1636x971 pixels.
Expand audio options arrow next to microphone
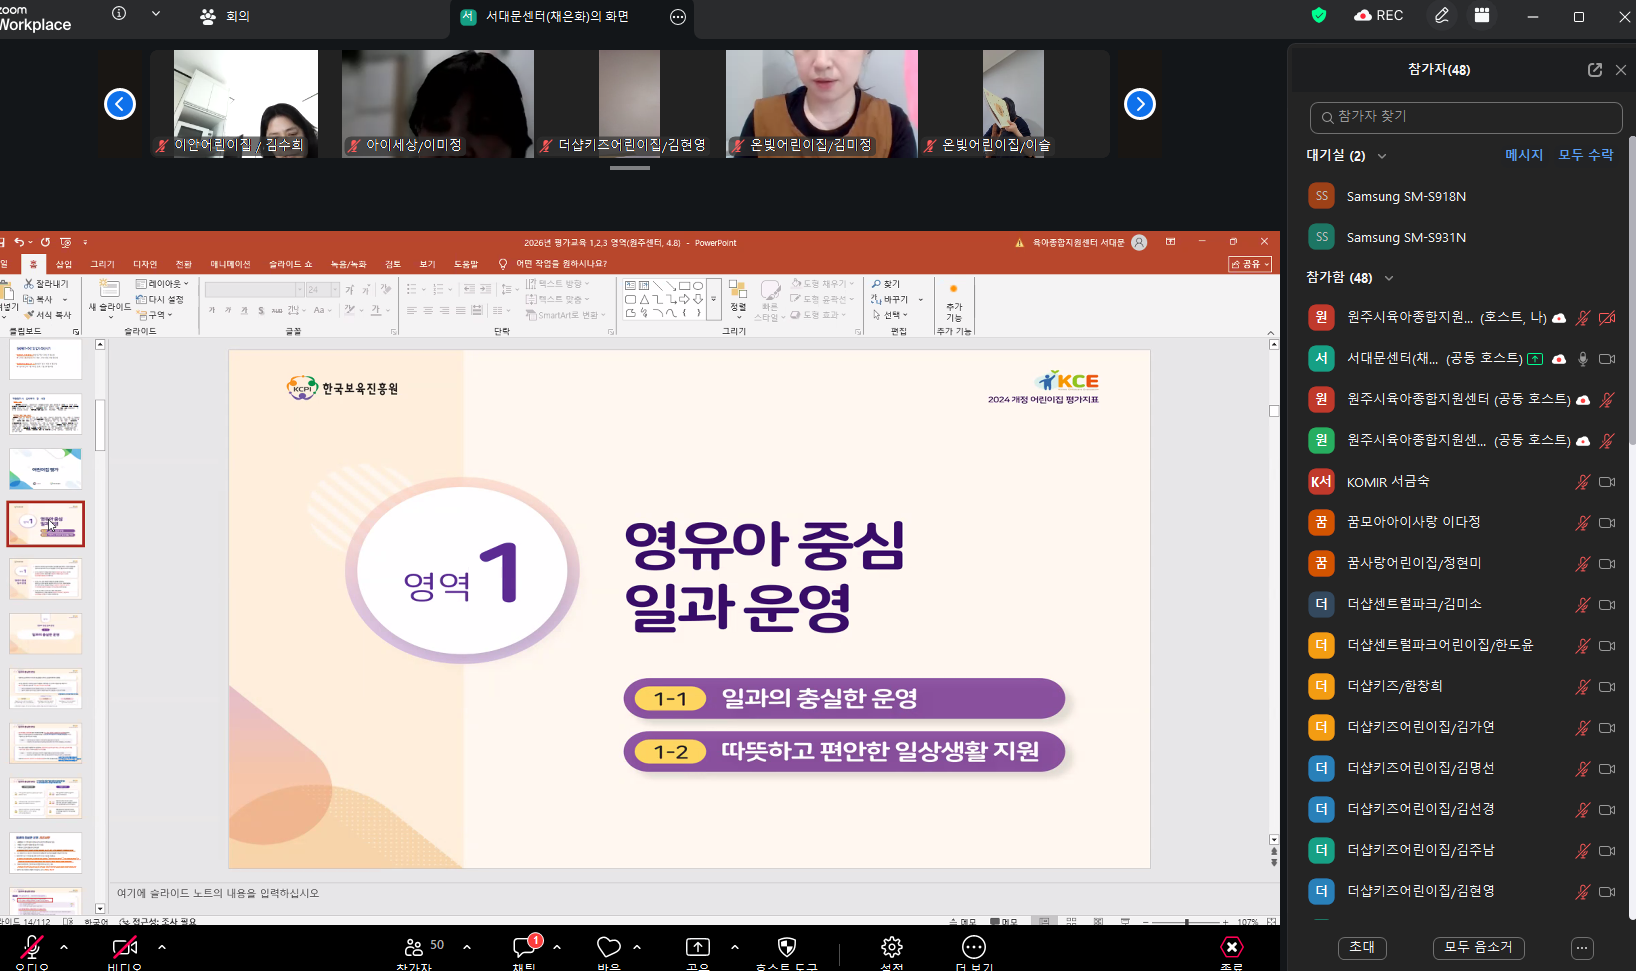pyautogui.click(x=64, y=947)
